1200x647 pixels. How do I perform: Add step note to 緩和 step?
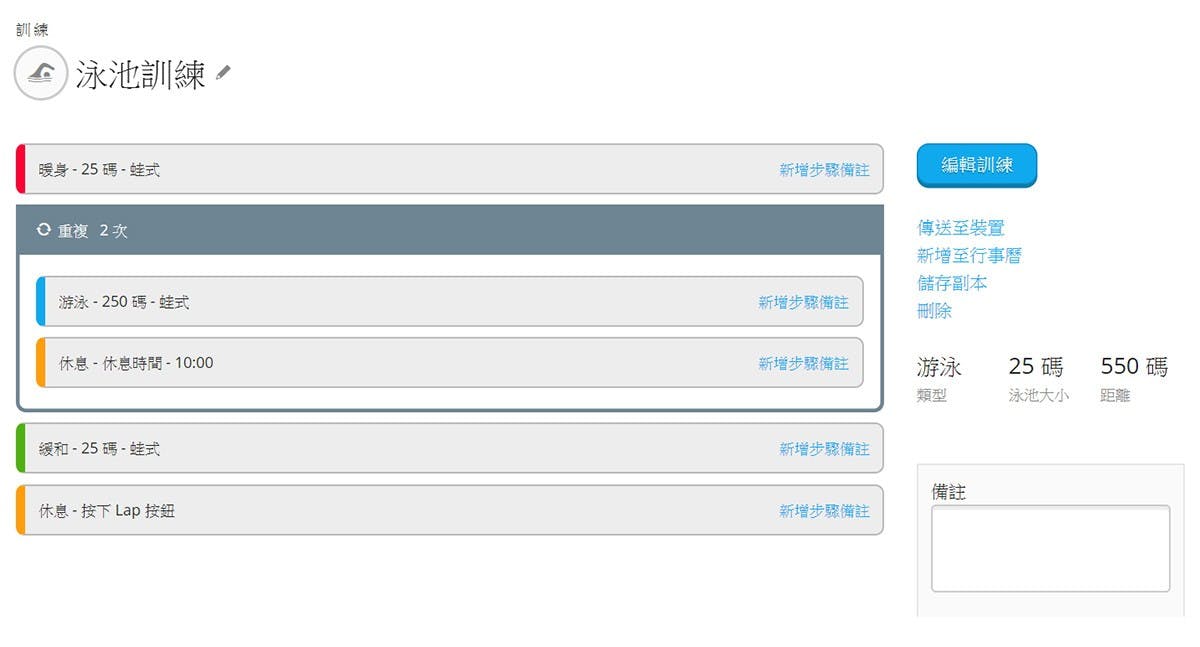[824, 449]
